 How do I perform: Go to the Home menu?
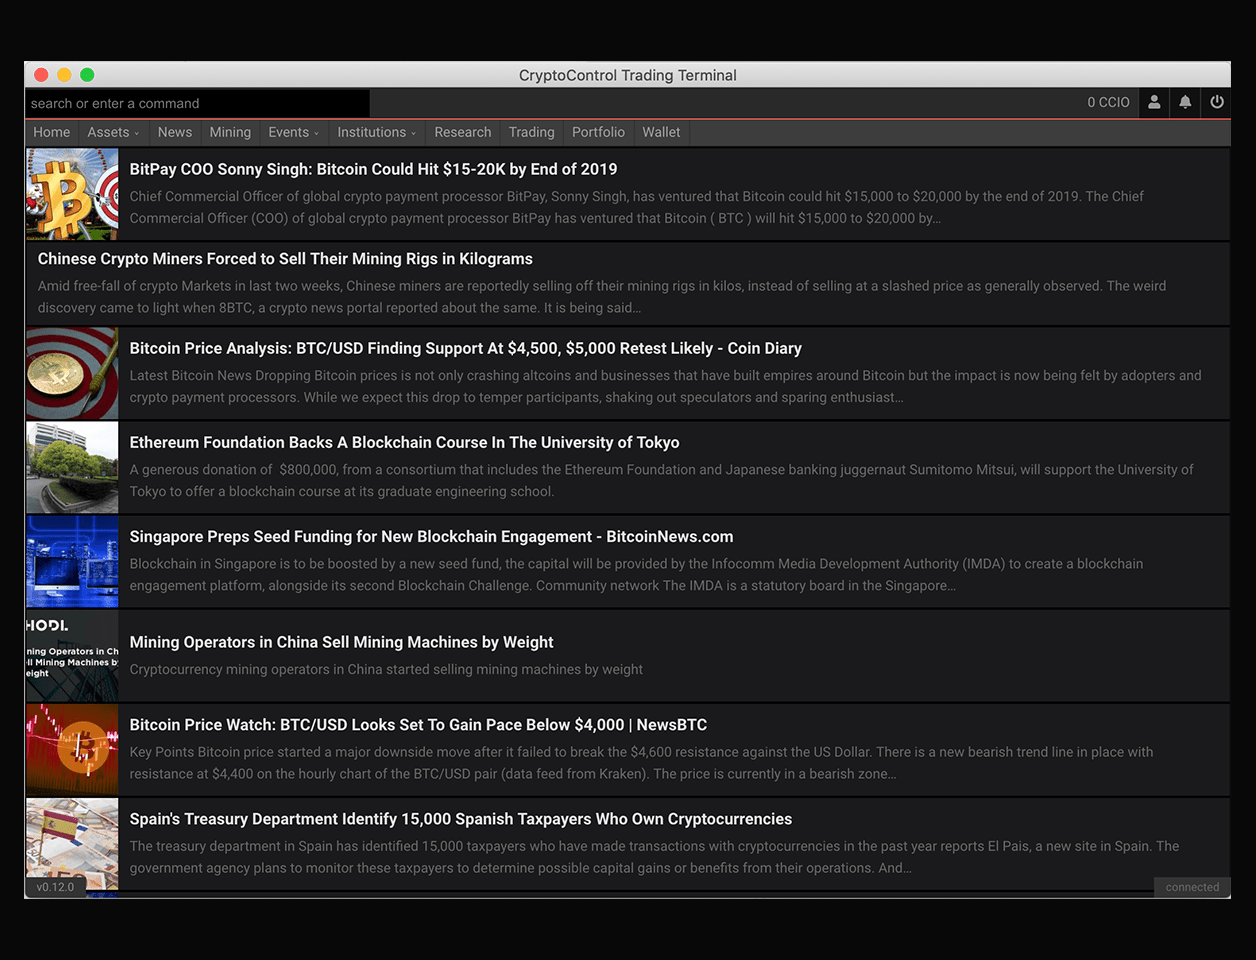point(52,132)
